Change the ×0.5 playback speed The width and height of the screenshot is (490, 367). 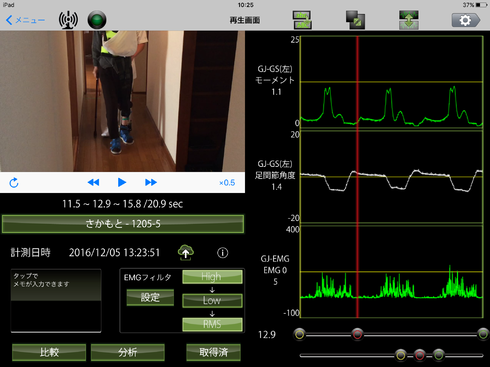[x=227, y=183]
